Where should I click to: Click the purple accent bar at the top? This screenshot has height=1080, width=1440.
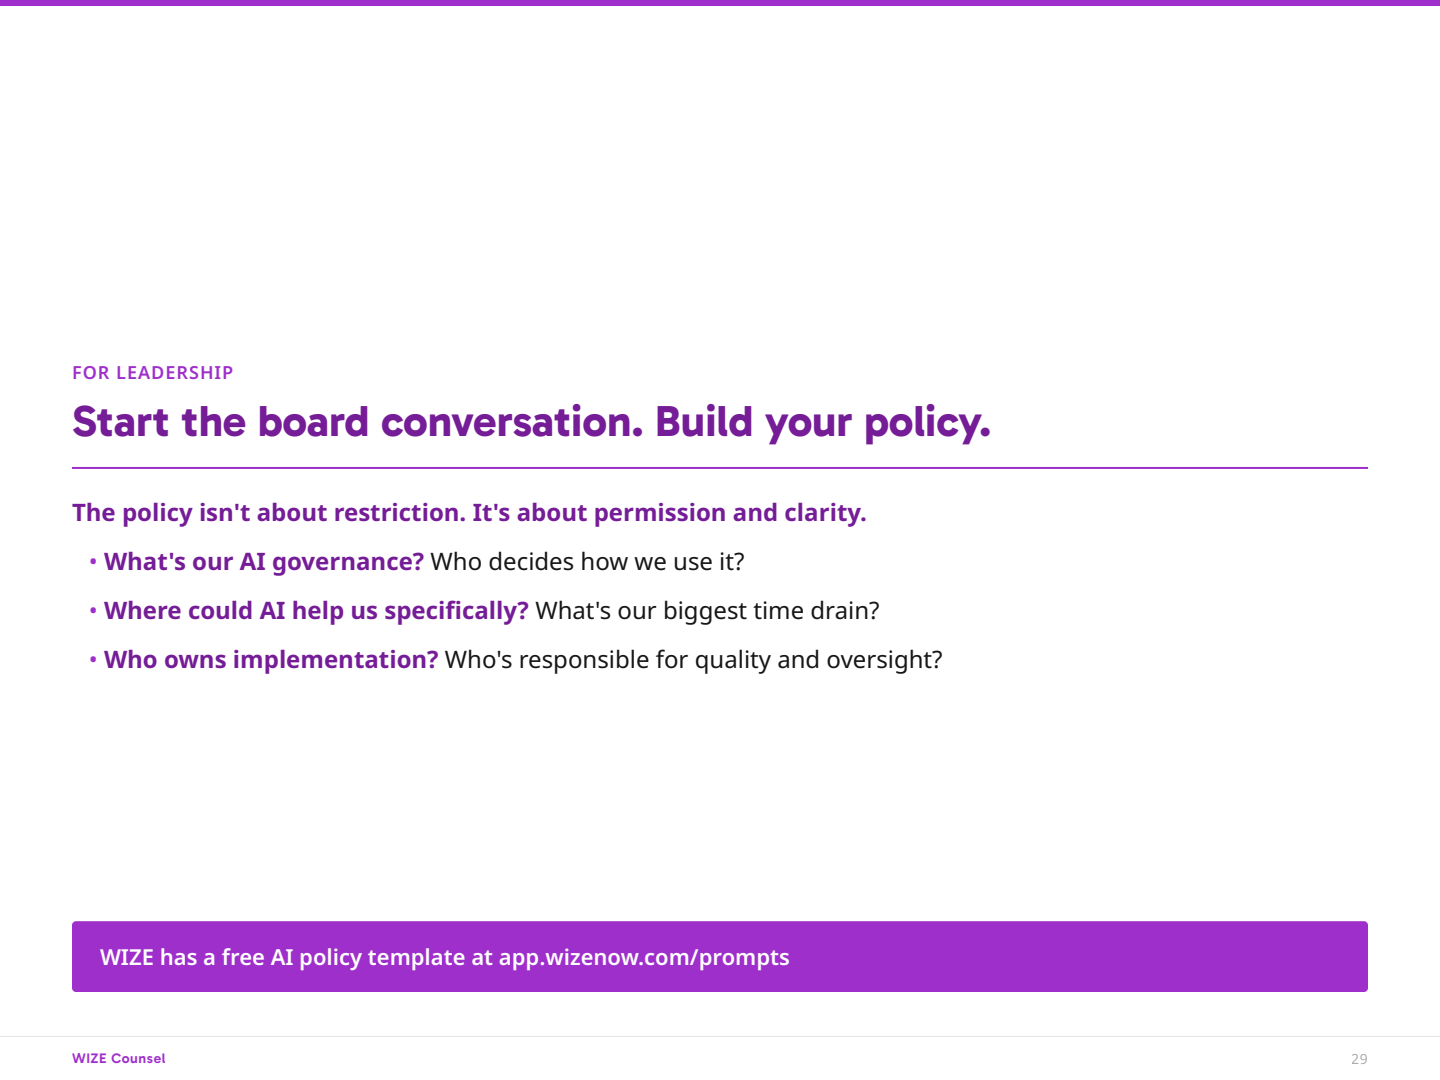tap(720, 3)
